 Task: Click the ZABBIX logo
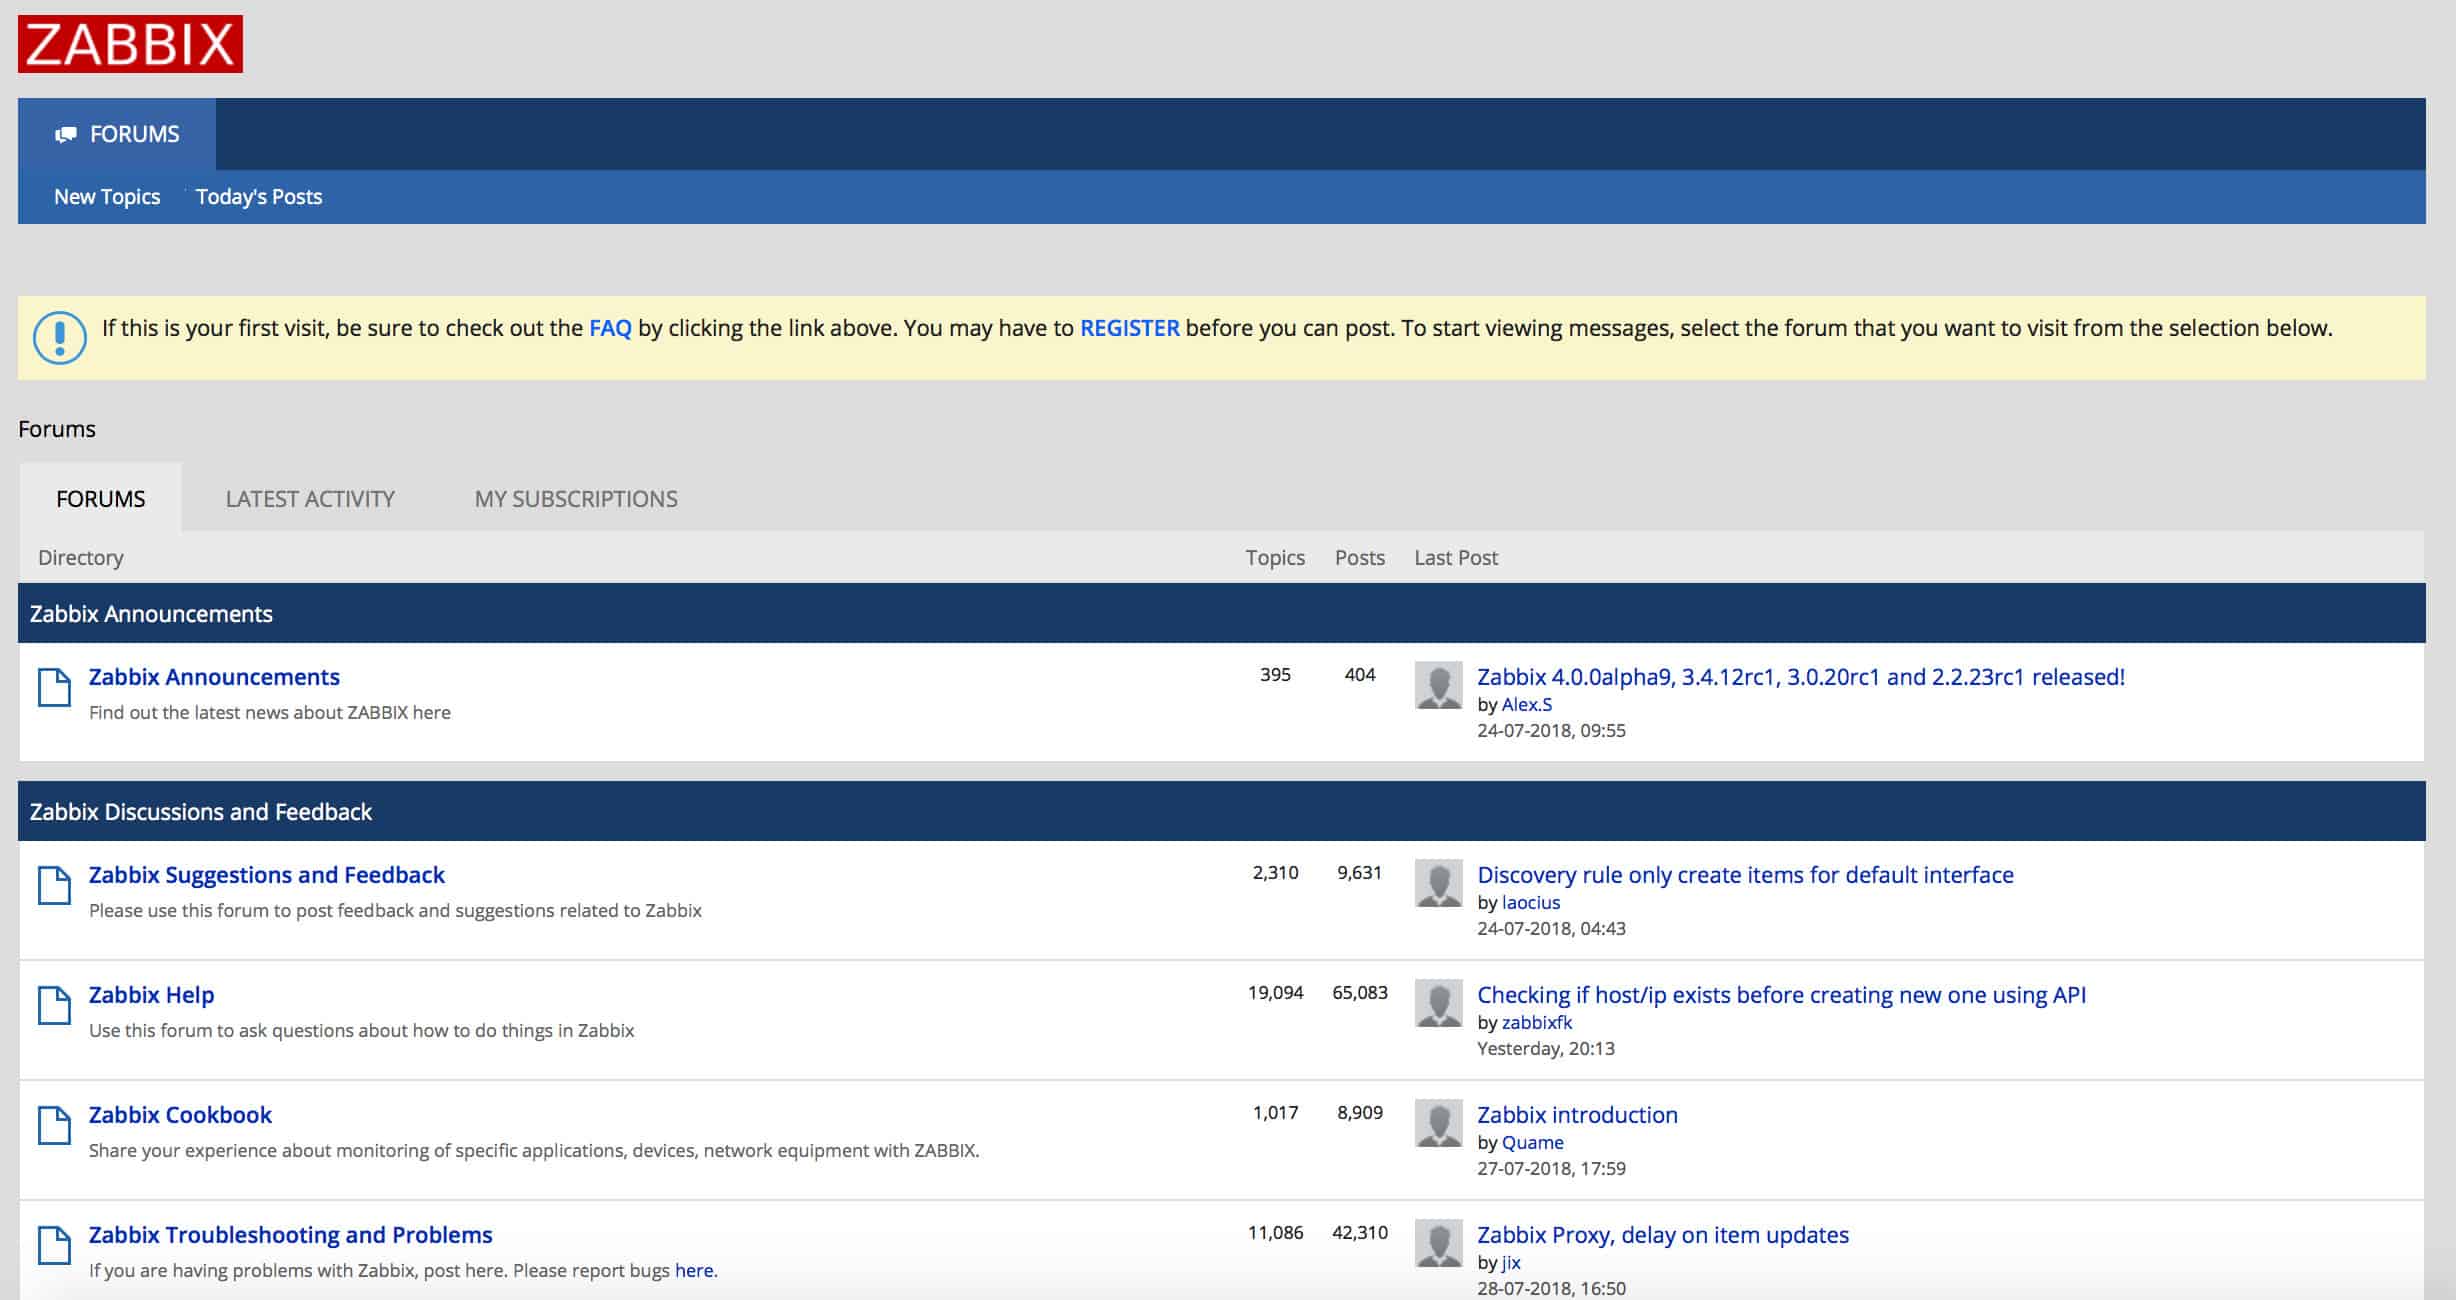130,43
